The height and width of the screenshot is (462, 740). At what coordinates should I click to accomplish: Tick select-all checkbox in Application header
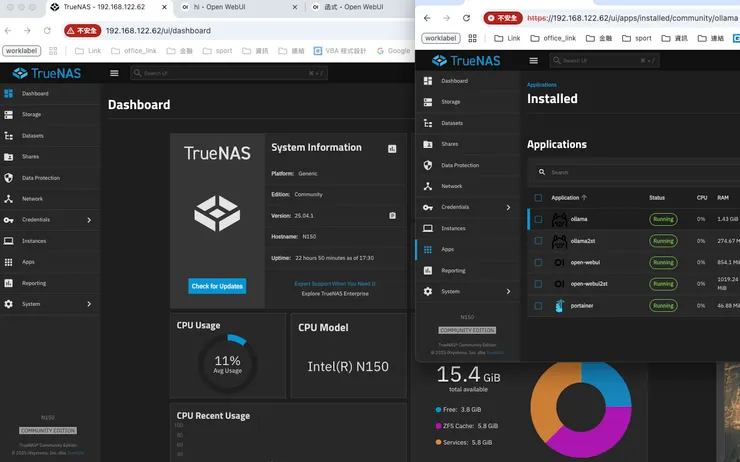click(538, 198)
